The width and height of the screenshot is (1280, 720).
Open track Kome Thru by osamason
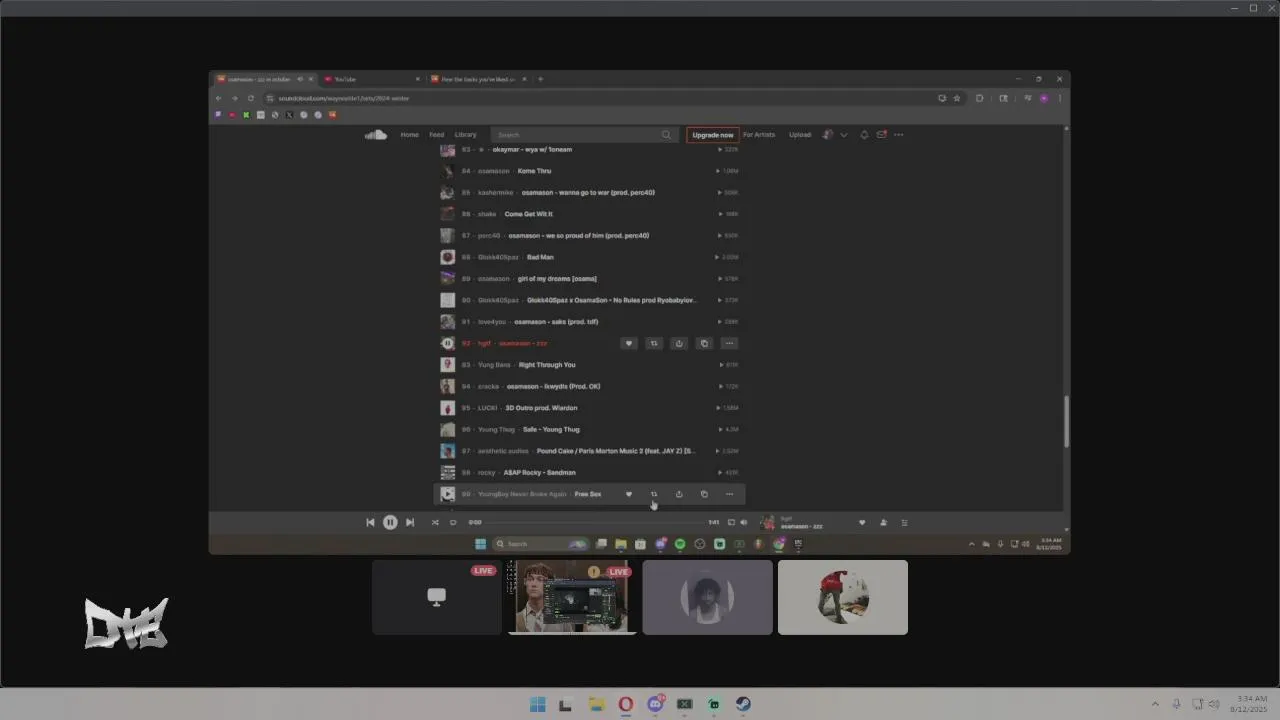pyautogui.click(x=534, y=171)
